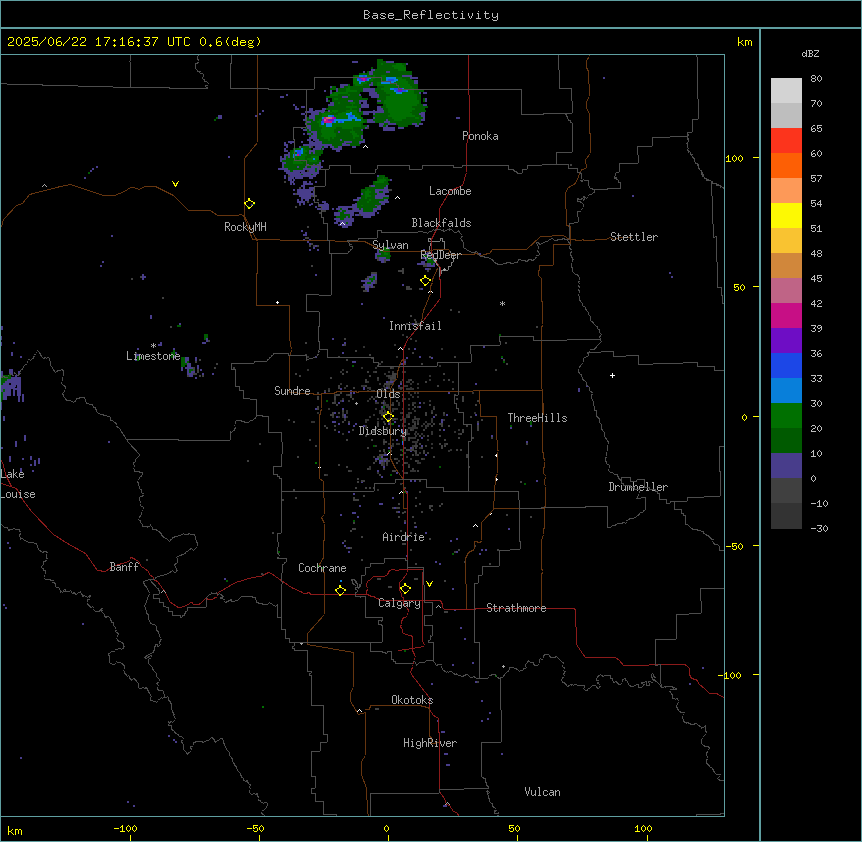Click the -100 tick label on the horizontal axis
This screenshot has height=842, width=862.
pyautogui.click(x=125, y=828)
